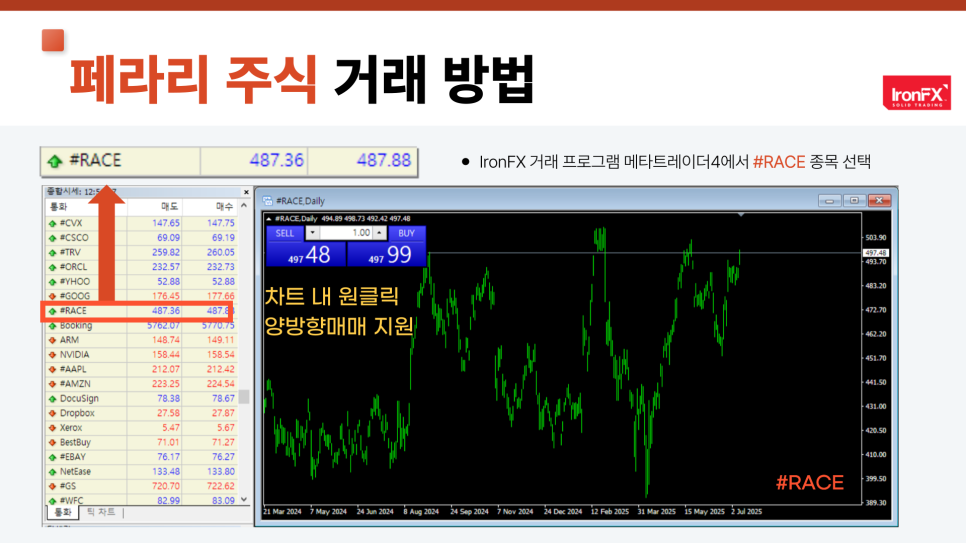Screen dimensions: 966x543
Task: Click the BUY button on the chart
Action: [407, 233]
